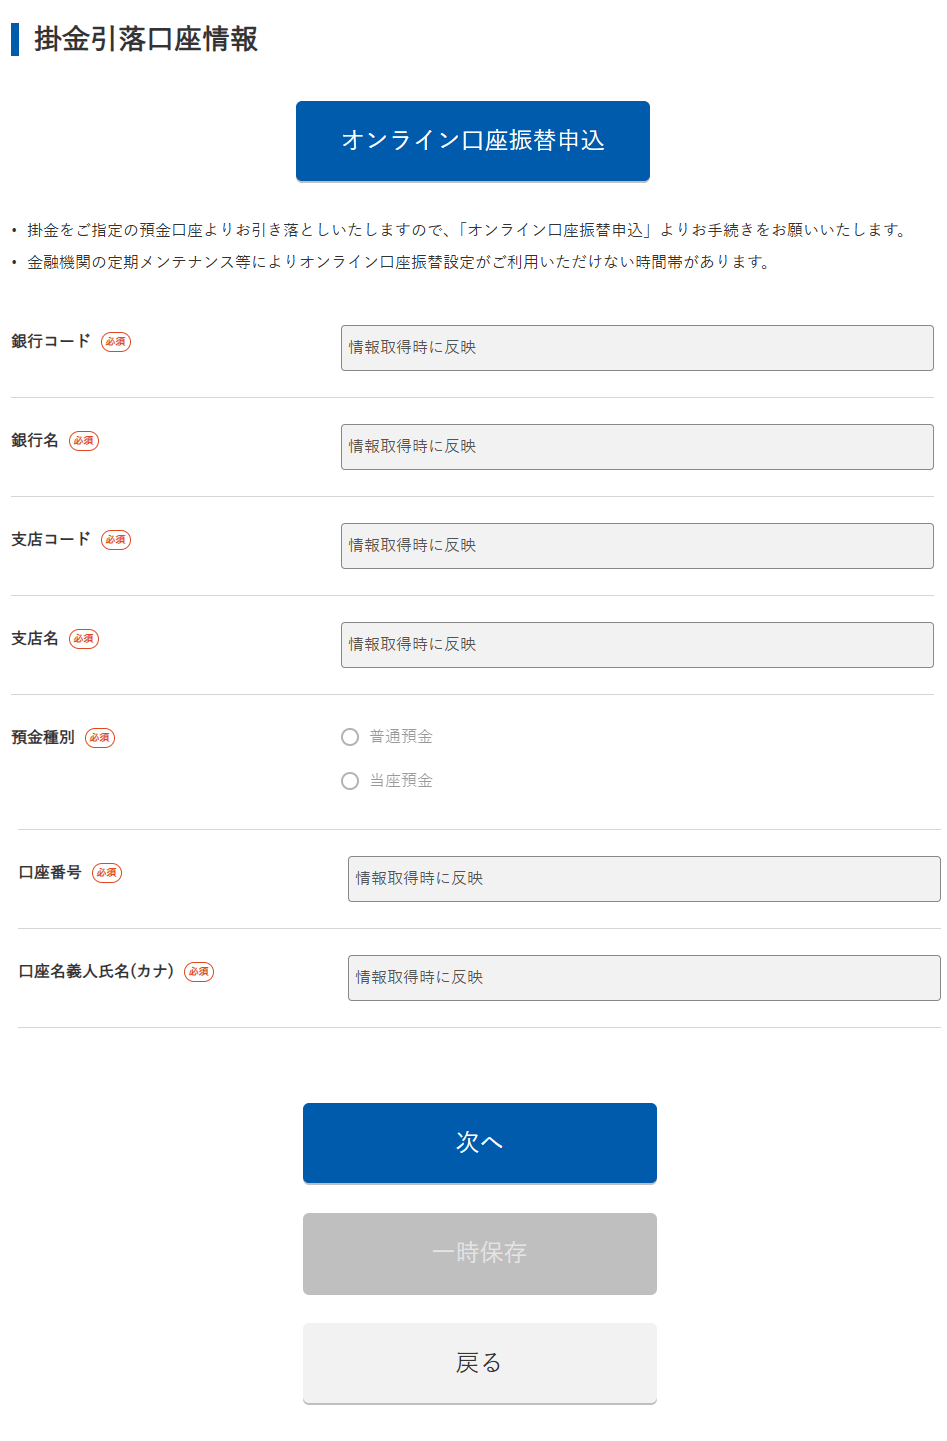947x1441 pixels.
Task: Click the 必須 badge next to 口座番号
Action: 107,873
